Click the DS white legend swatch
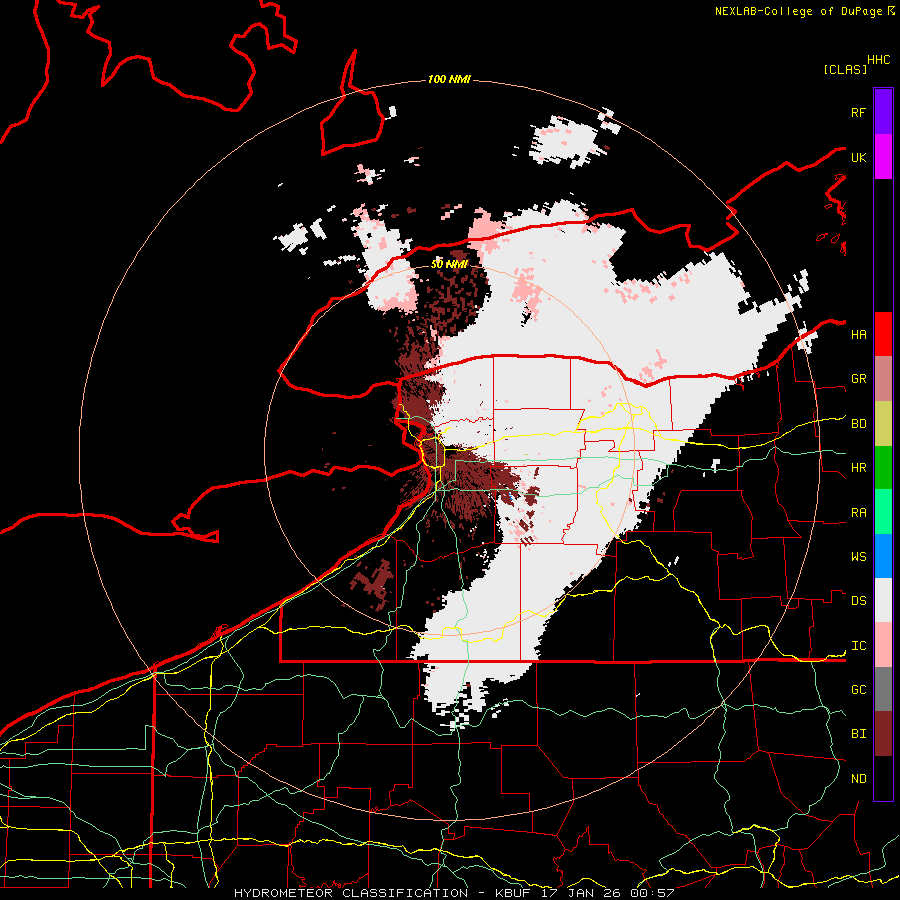 (x=883, y=600)
